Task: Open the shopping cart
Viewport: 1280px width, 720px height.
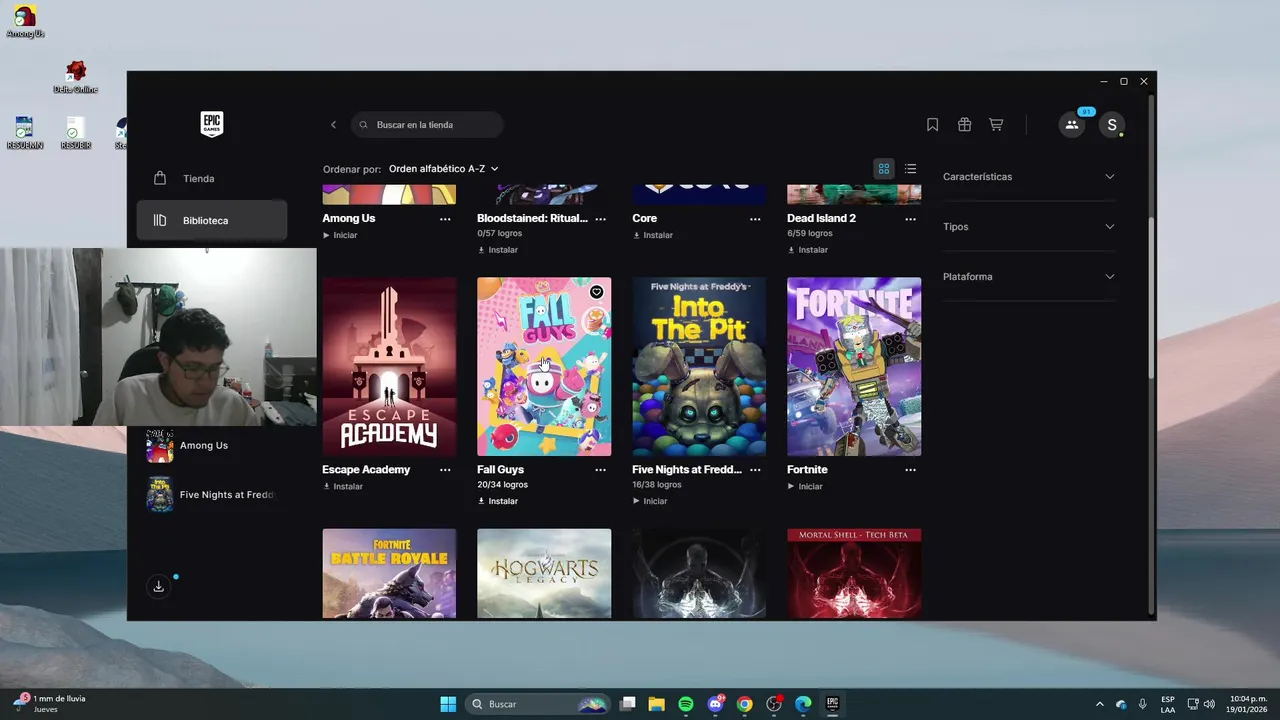Action: coord(996,125)
